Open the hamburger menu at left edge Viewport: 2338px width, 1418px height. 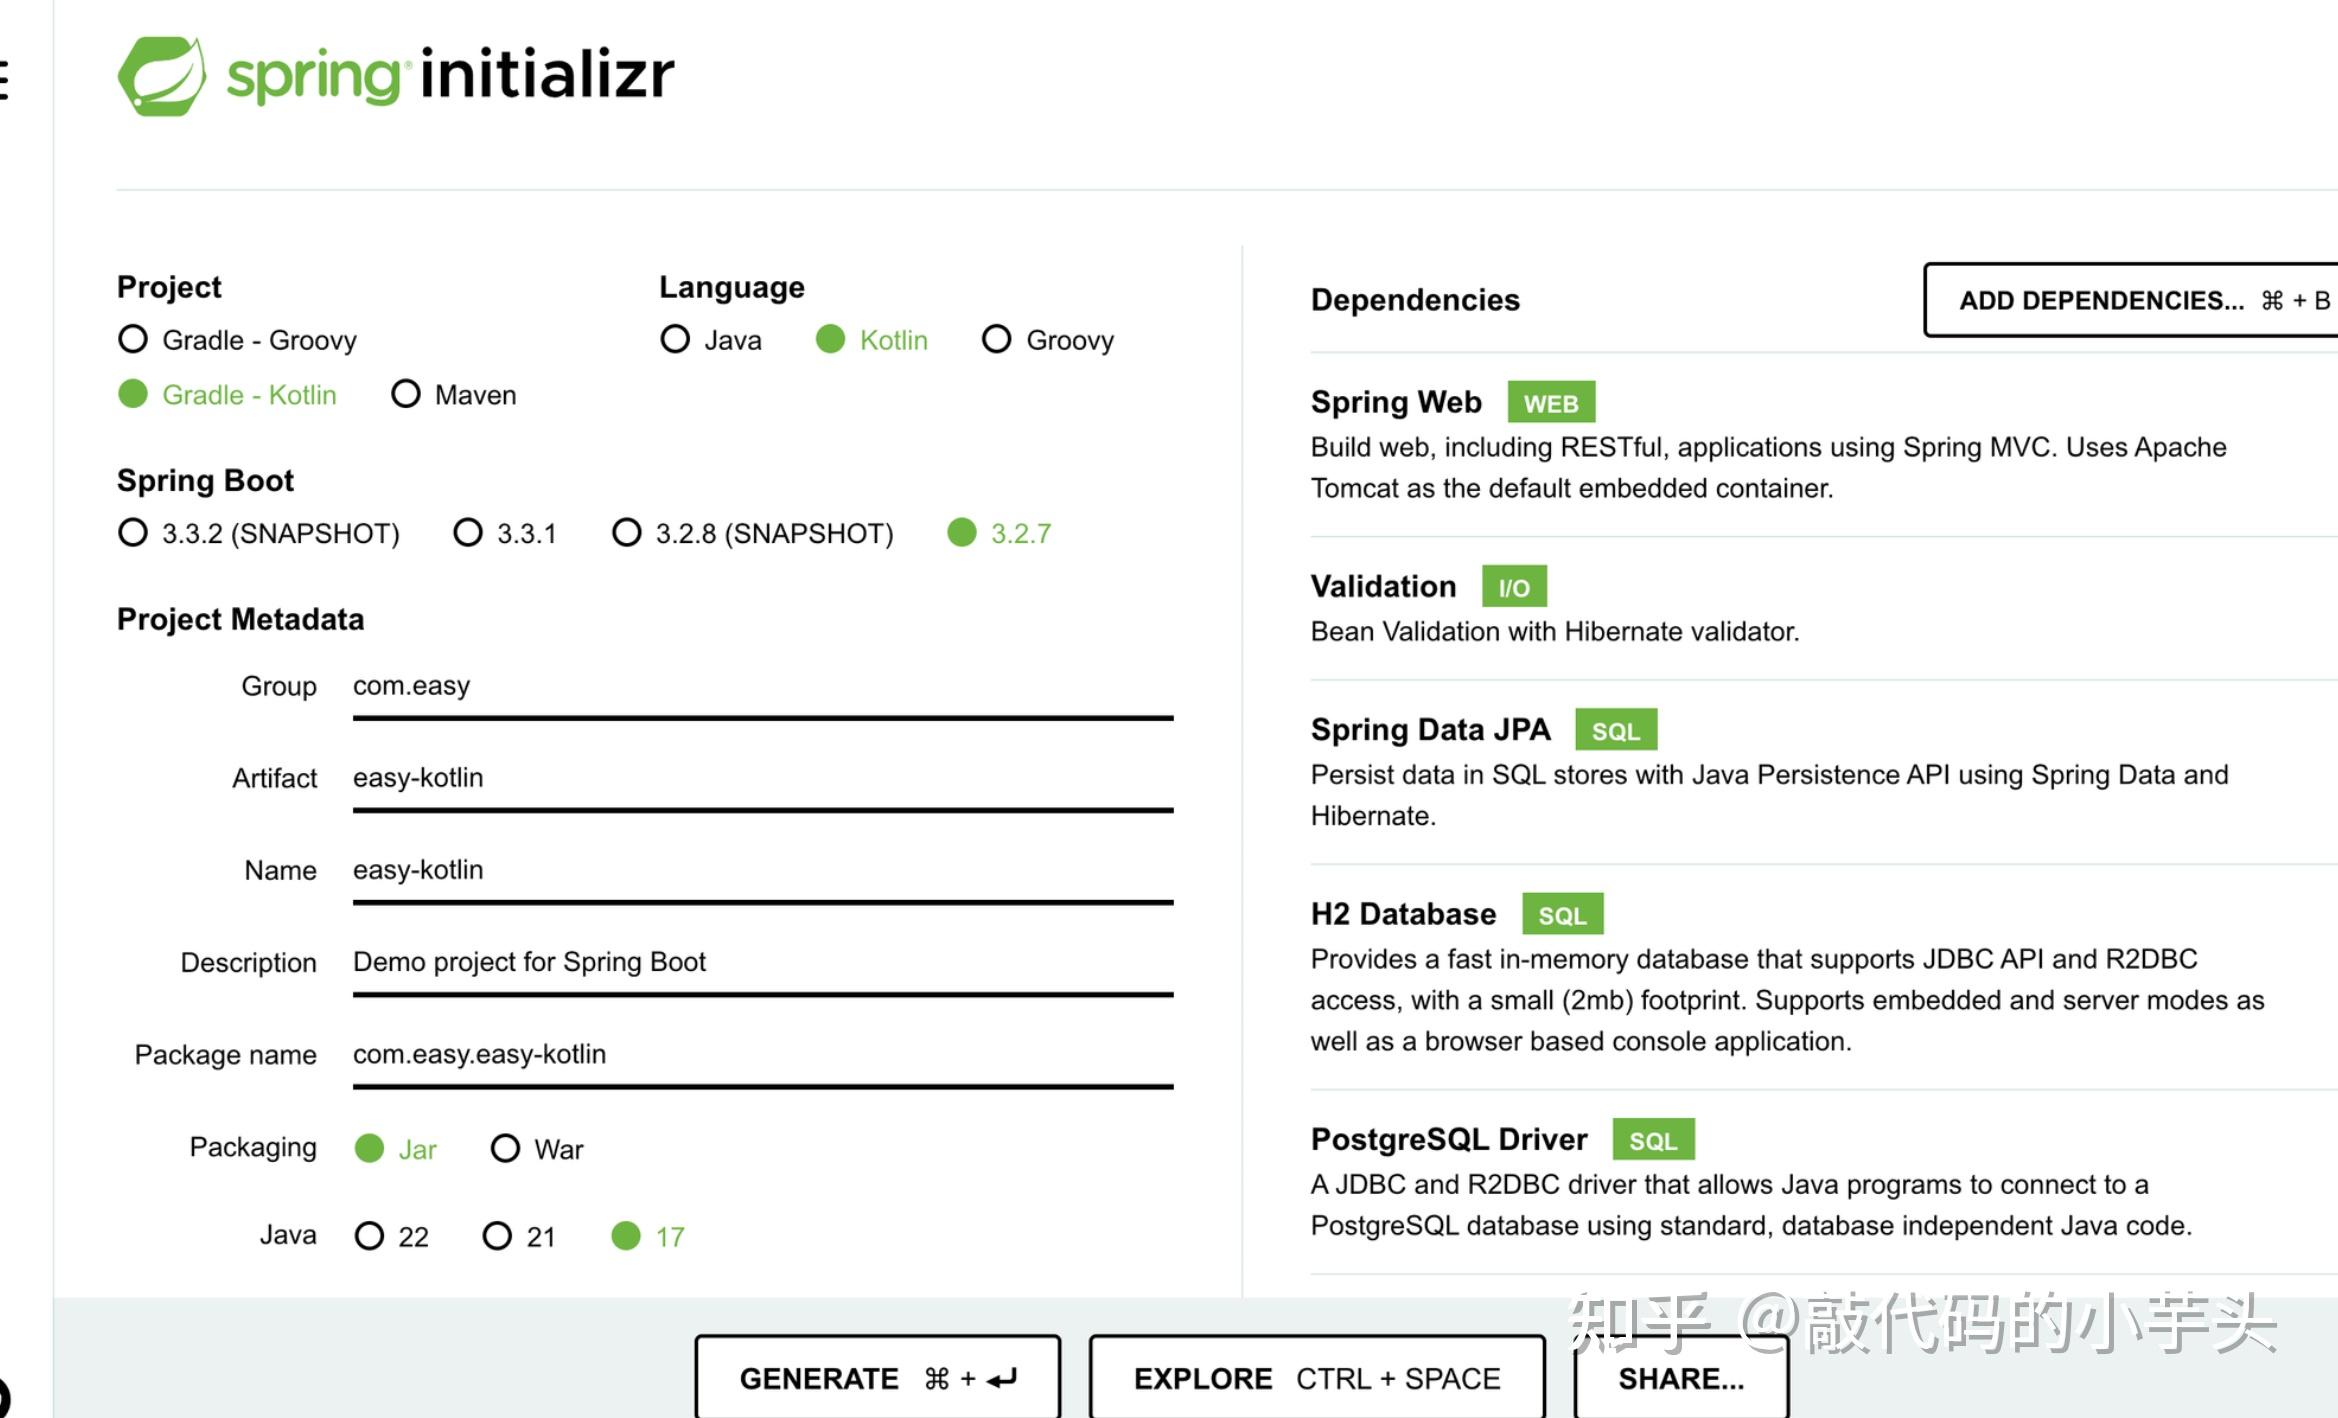(4, 79)
